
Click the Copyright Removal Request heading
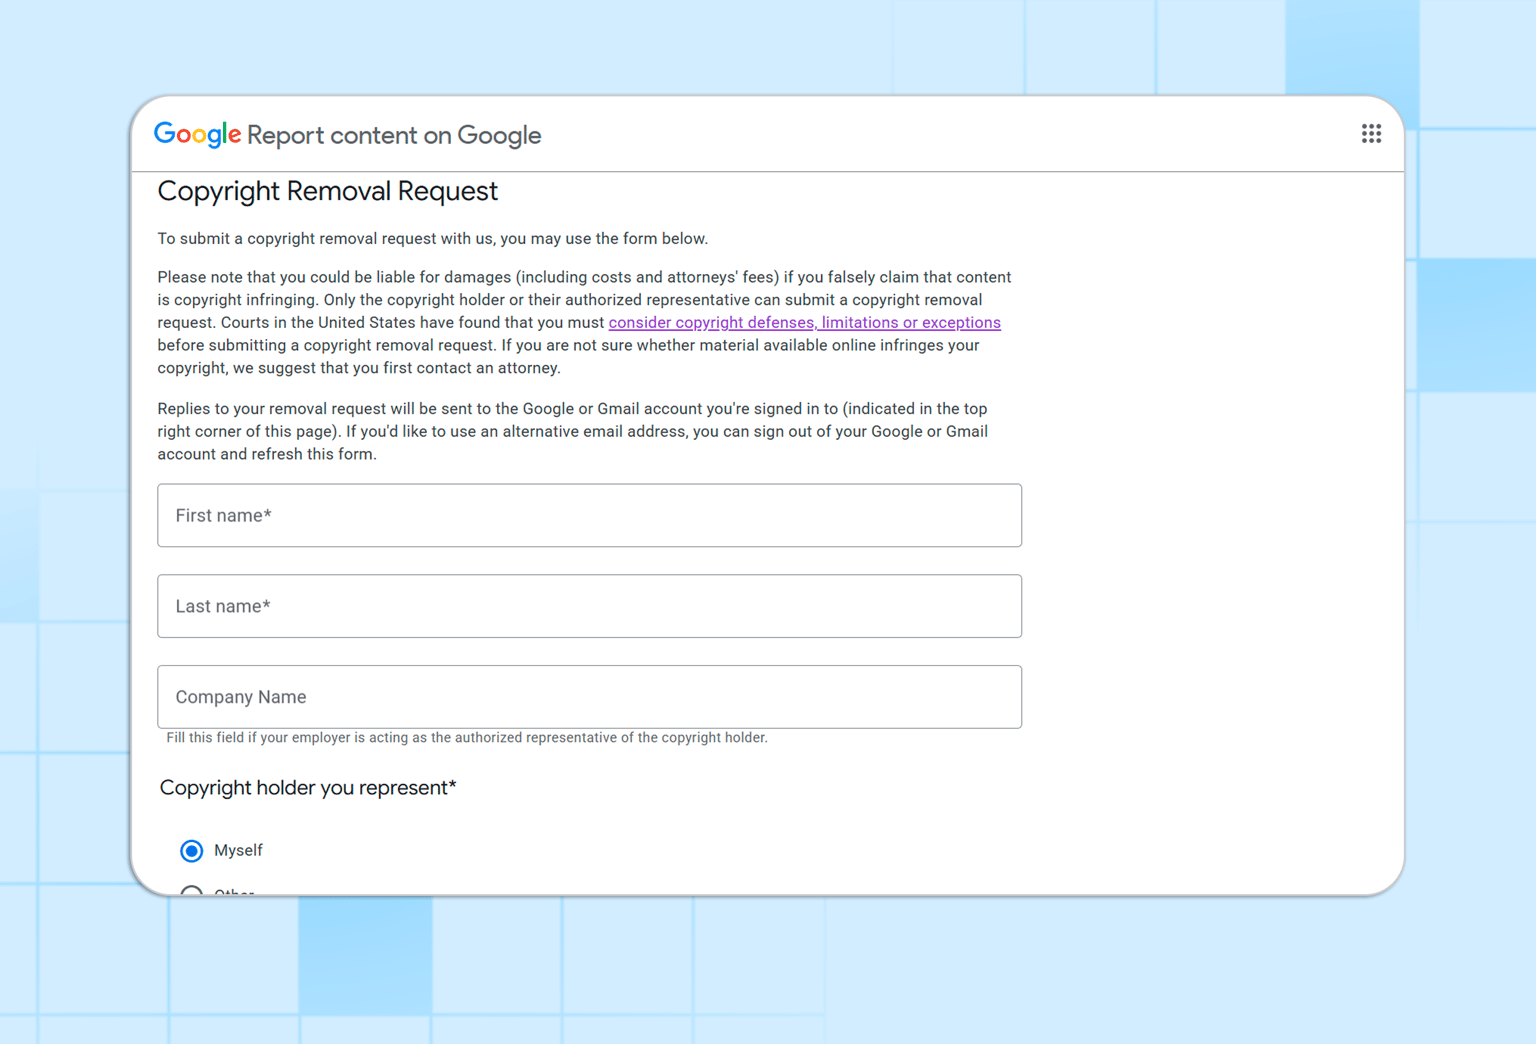(328, 191)
